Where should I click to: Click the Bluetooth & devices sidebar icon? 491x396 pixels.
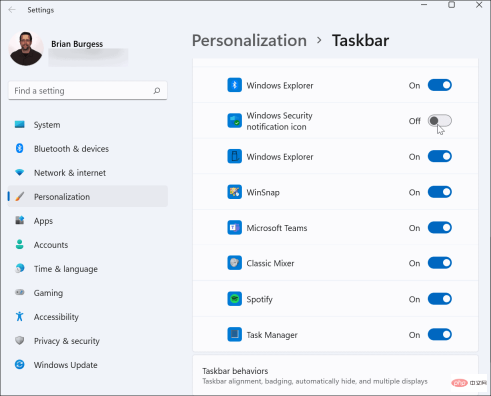click(x=20, y=148)
